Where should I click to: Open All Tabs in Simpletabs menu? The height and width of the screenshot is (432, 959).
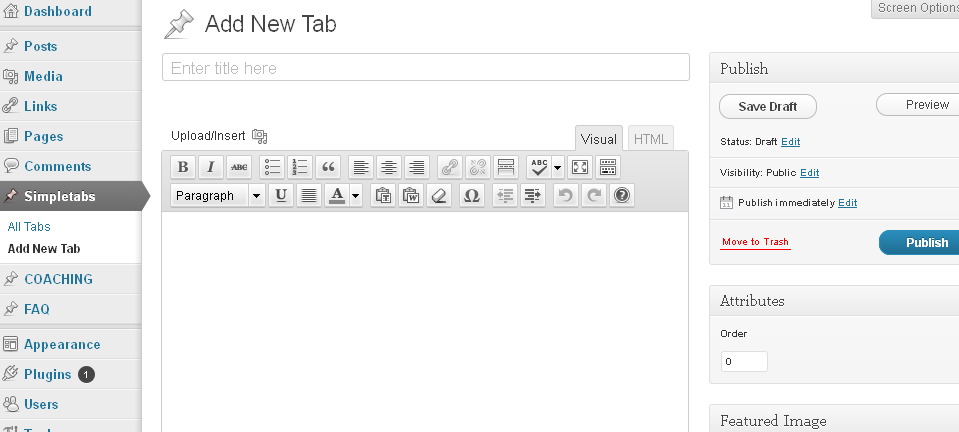pos(29,226)
